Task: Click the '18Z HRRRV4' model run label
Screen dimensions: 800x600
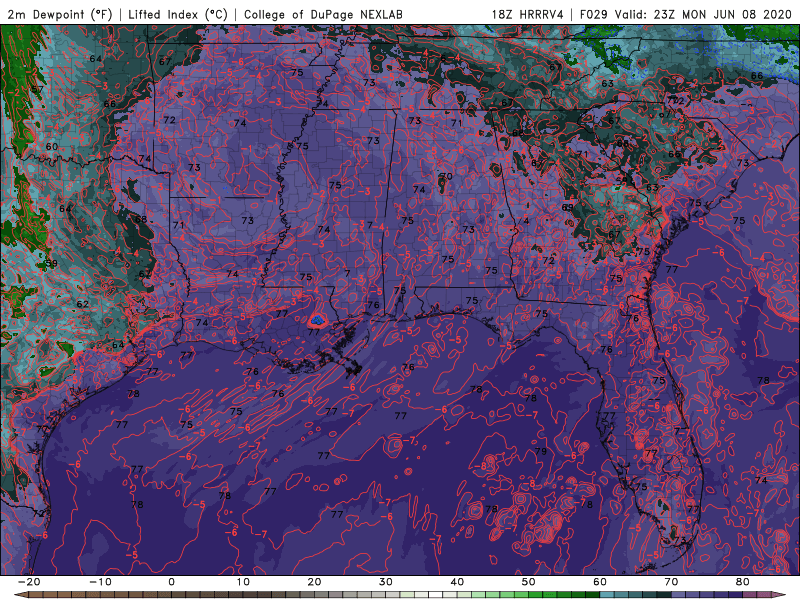Action: [528, 14]
